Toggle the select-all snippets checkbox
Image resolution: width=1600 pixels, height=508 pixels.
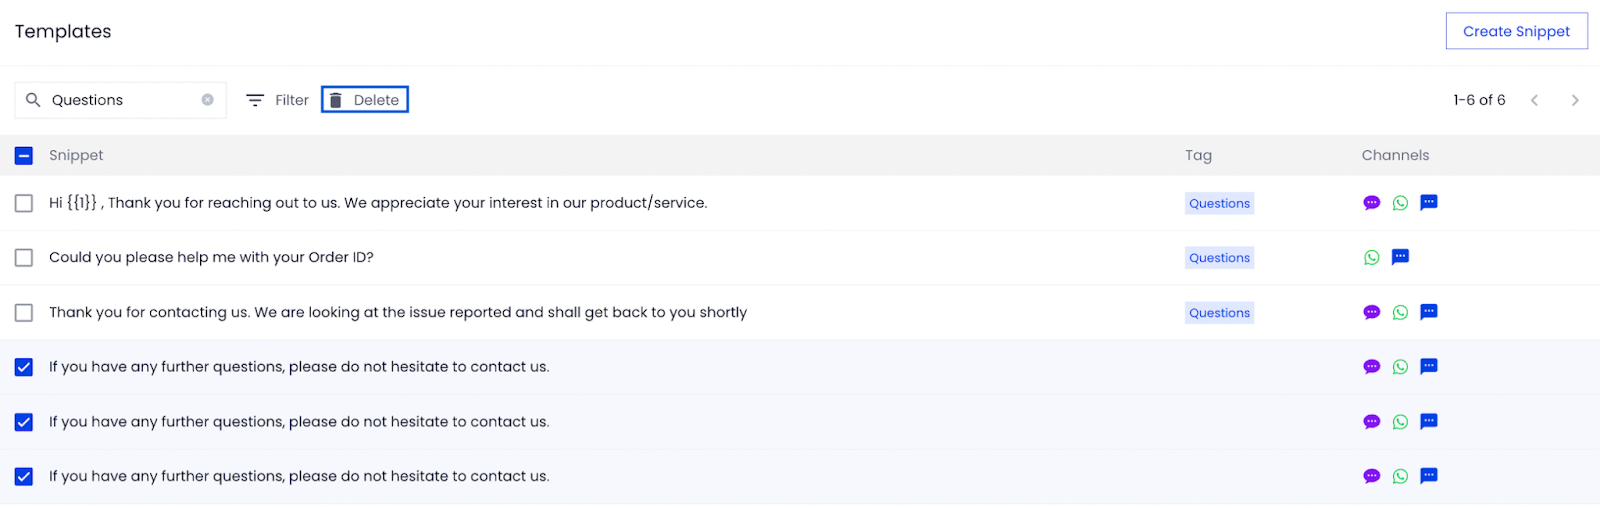[x=24, y=156]
